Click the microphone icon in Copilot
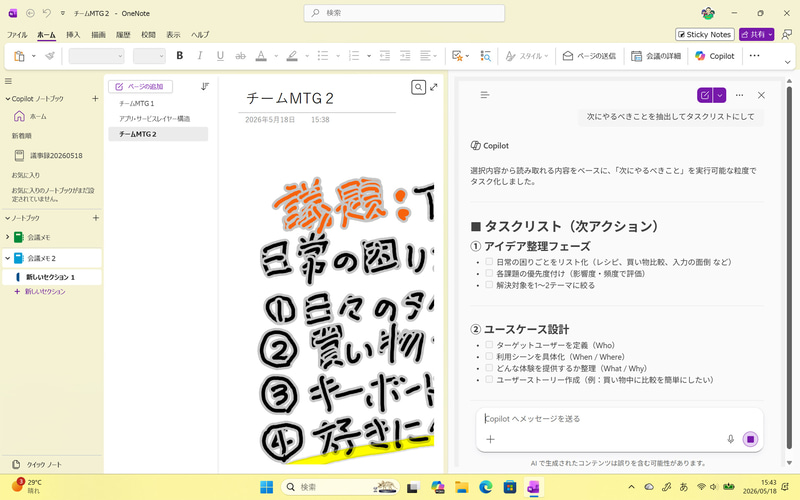The image size is (800, 500). pos(731,439)
